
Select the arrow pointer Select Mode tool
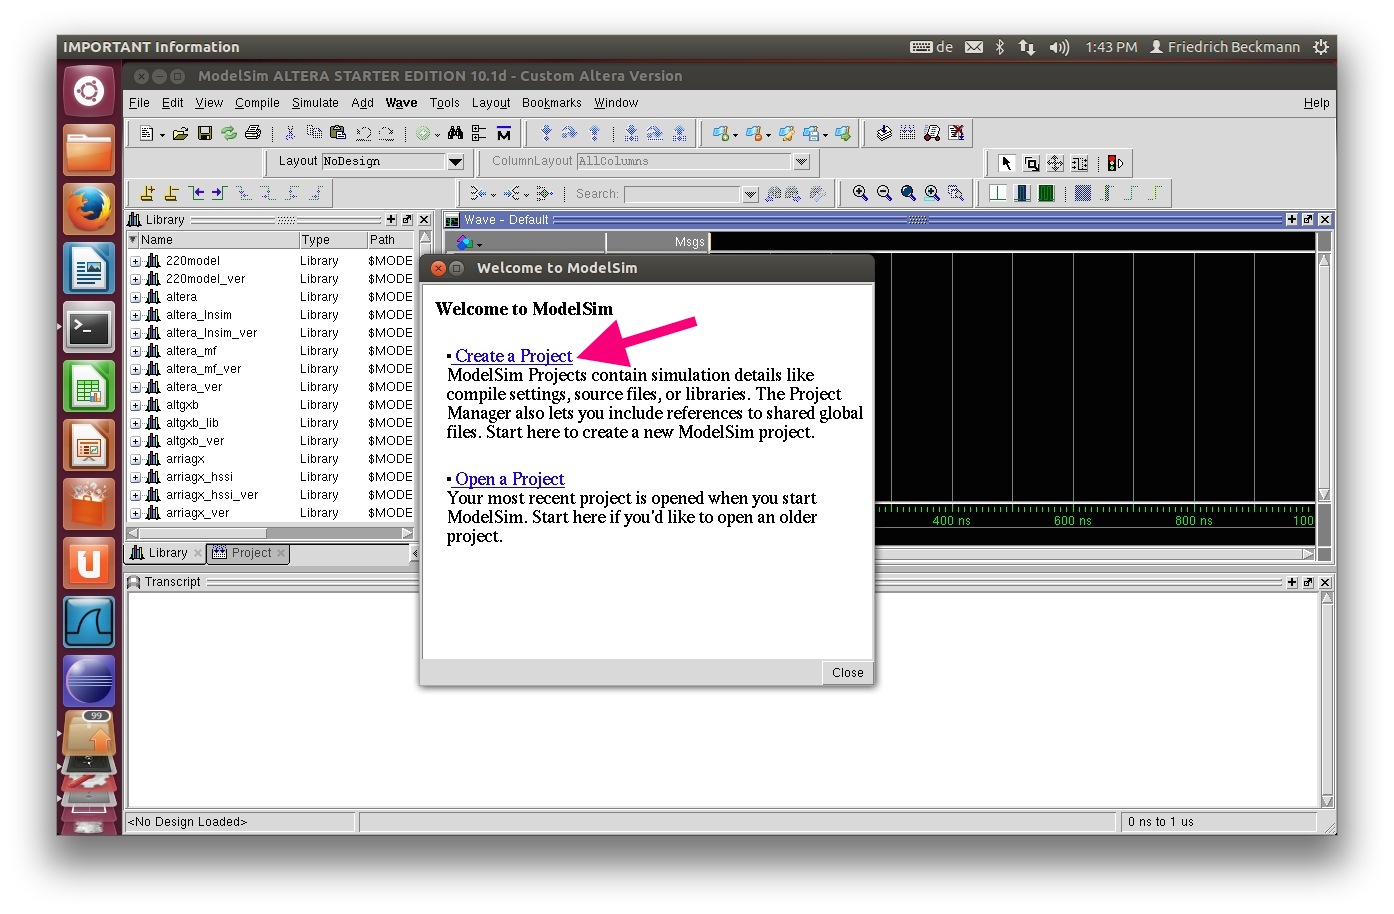[x=1007, y=163]
